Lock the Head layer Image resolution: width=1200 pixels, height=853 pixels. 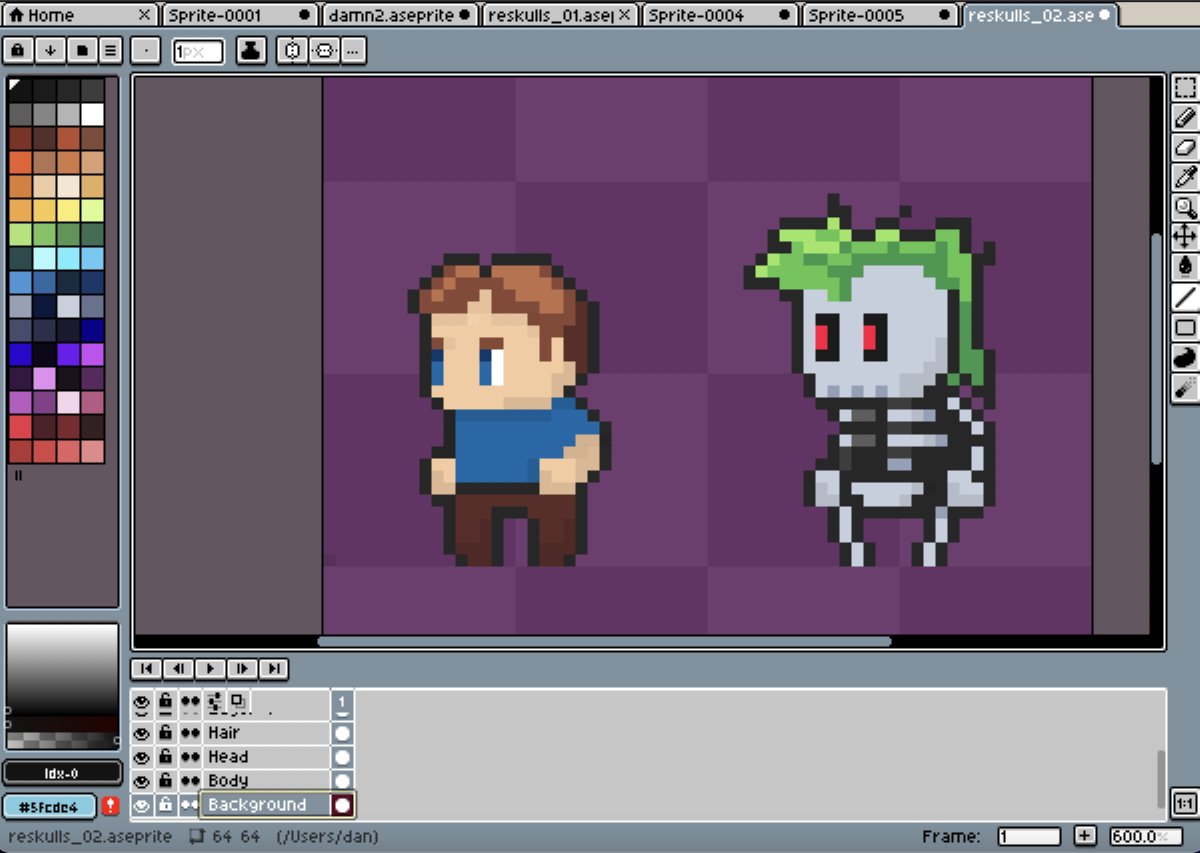point(166,757)
